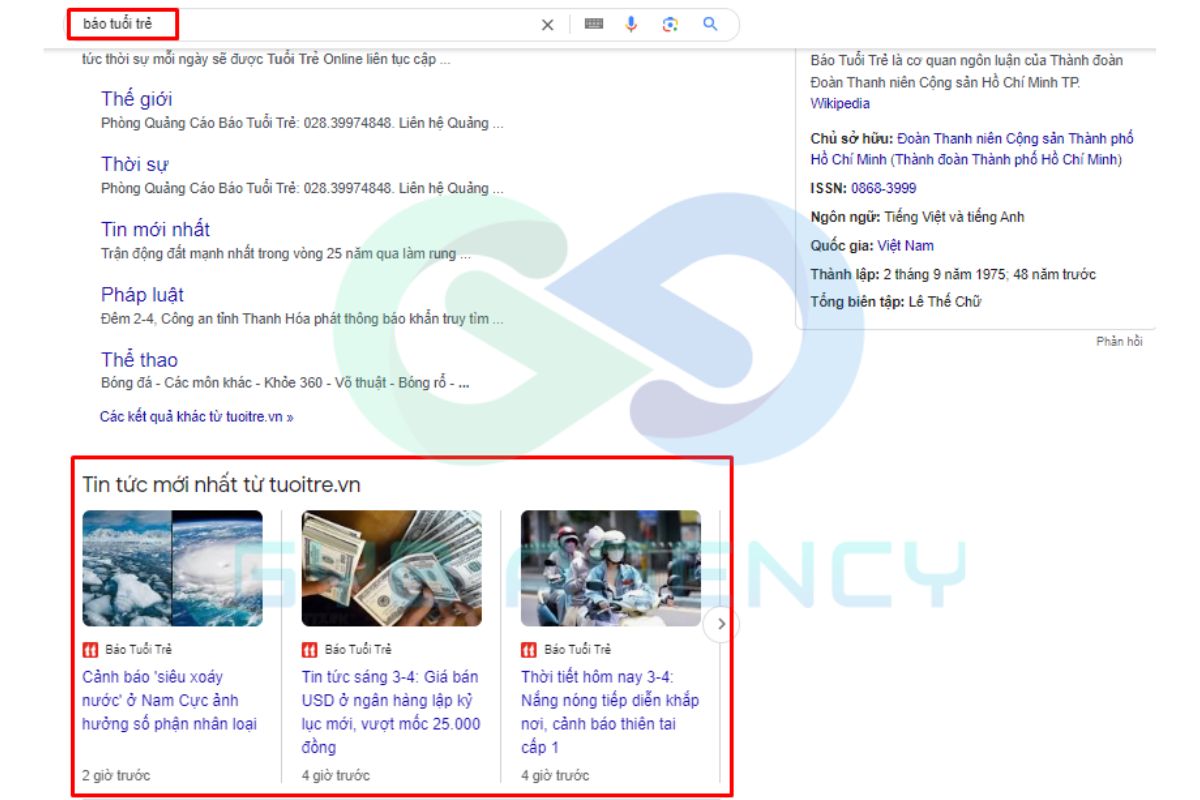Click the "Phản hồi" feedback link

[1119, 342]
